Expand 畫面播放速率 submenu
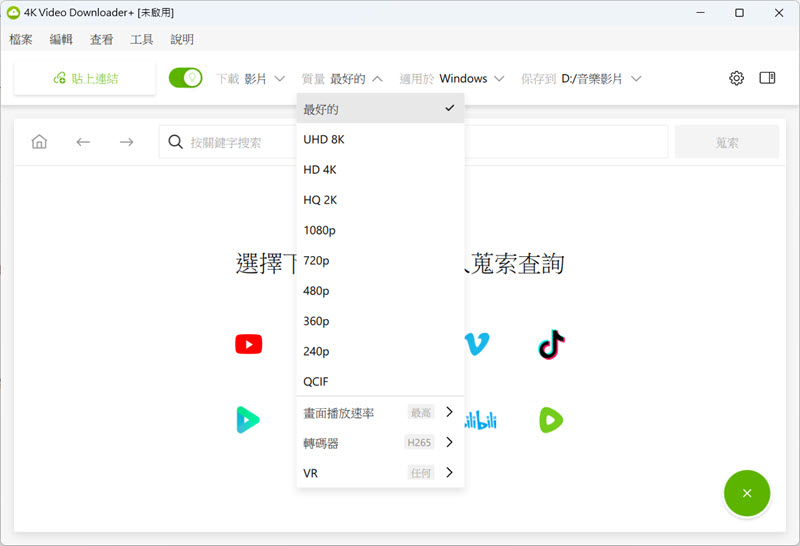Image resolution: width=800 pixels, height=546 pixels. (380, 412)
